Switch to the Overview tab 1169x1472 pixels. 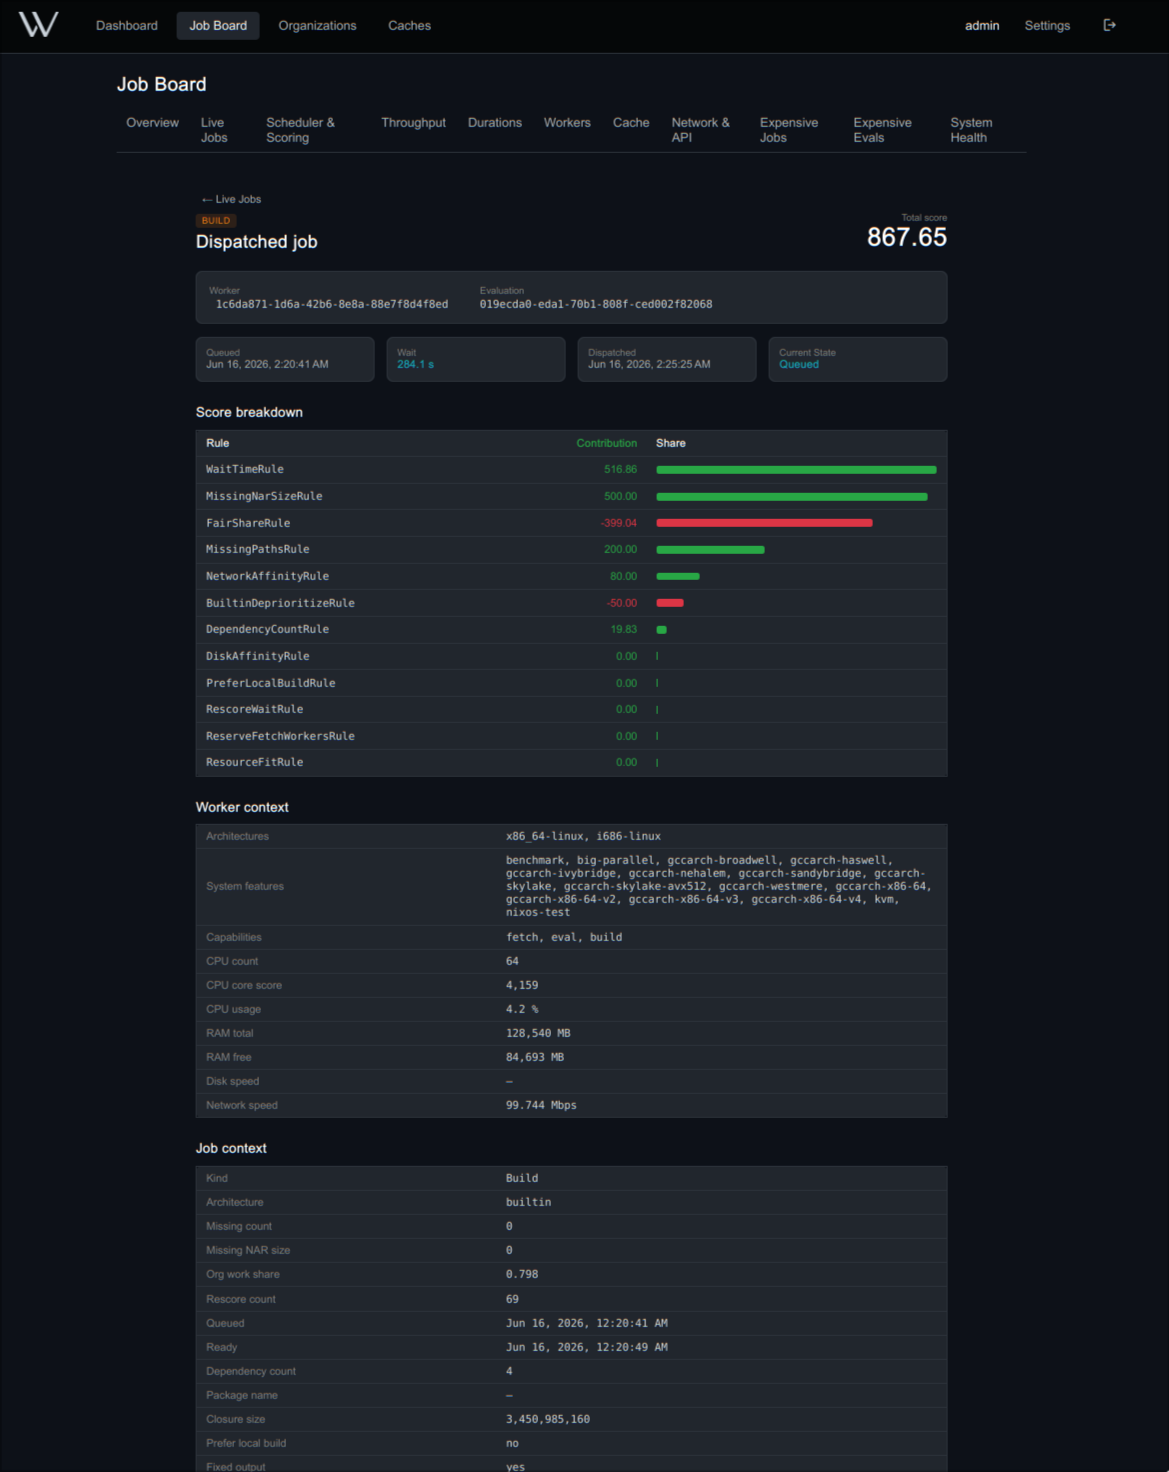152,123
